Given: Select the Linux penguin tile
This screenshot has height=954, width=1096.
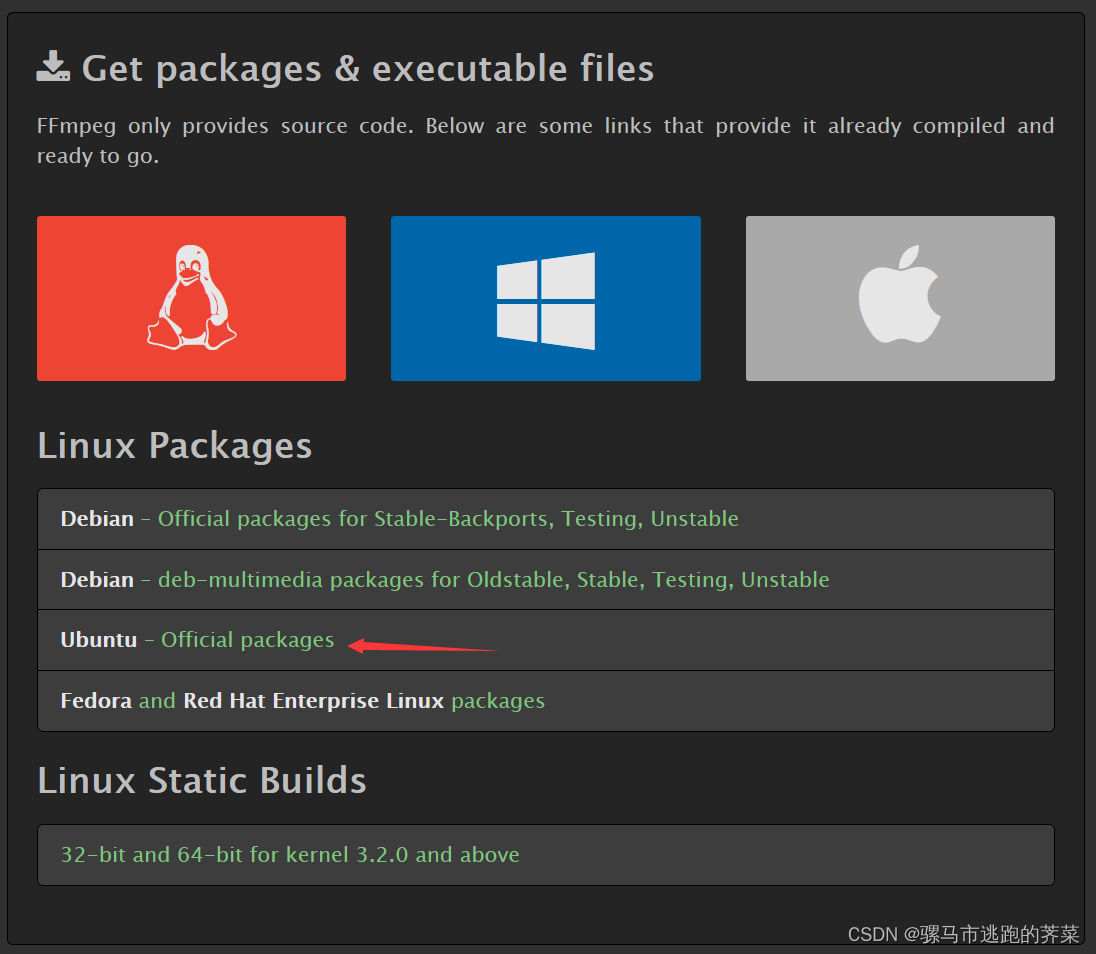Looking at the screenshot, I should coord(192,298).
